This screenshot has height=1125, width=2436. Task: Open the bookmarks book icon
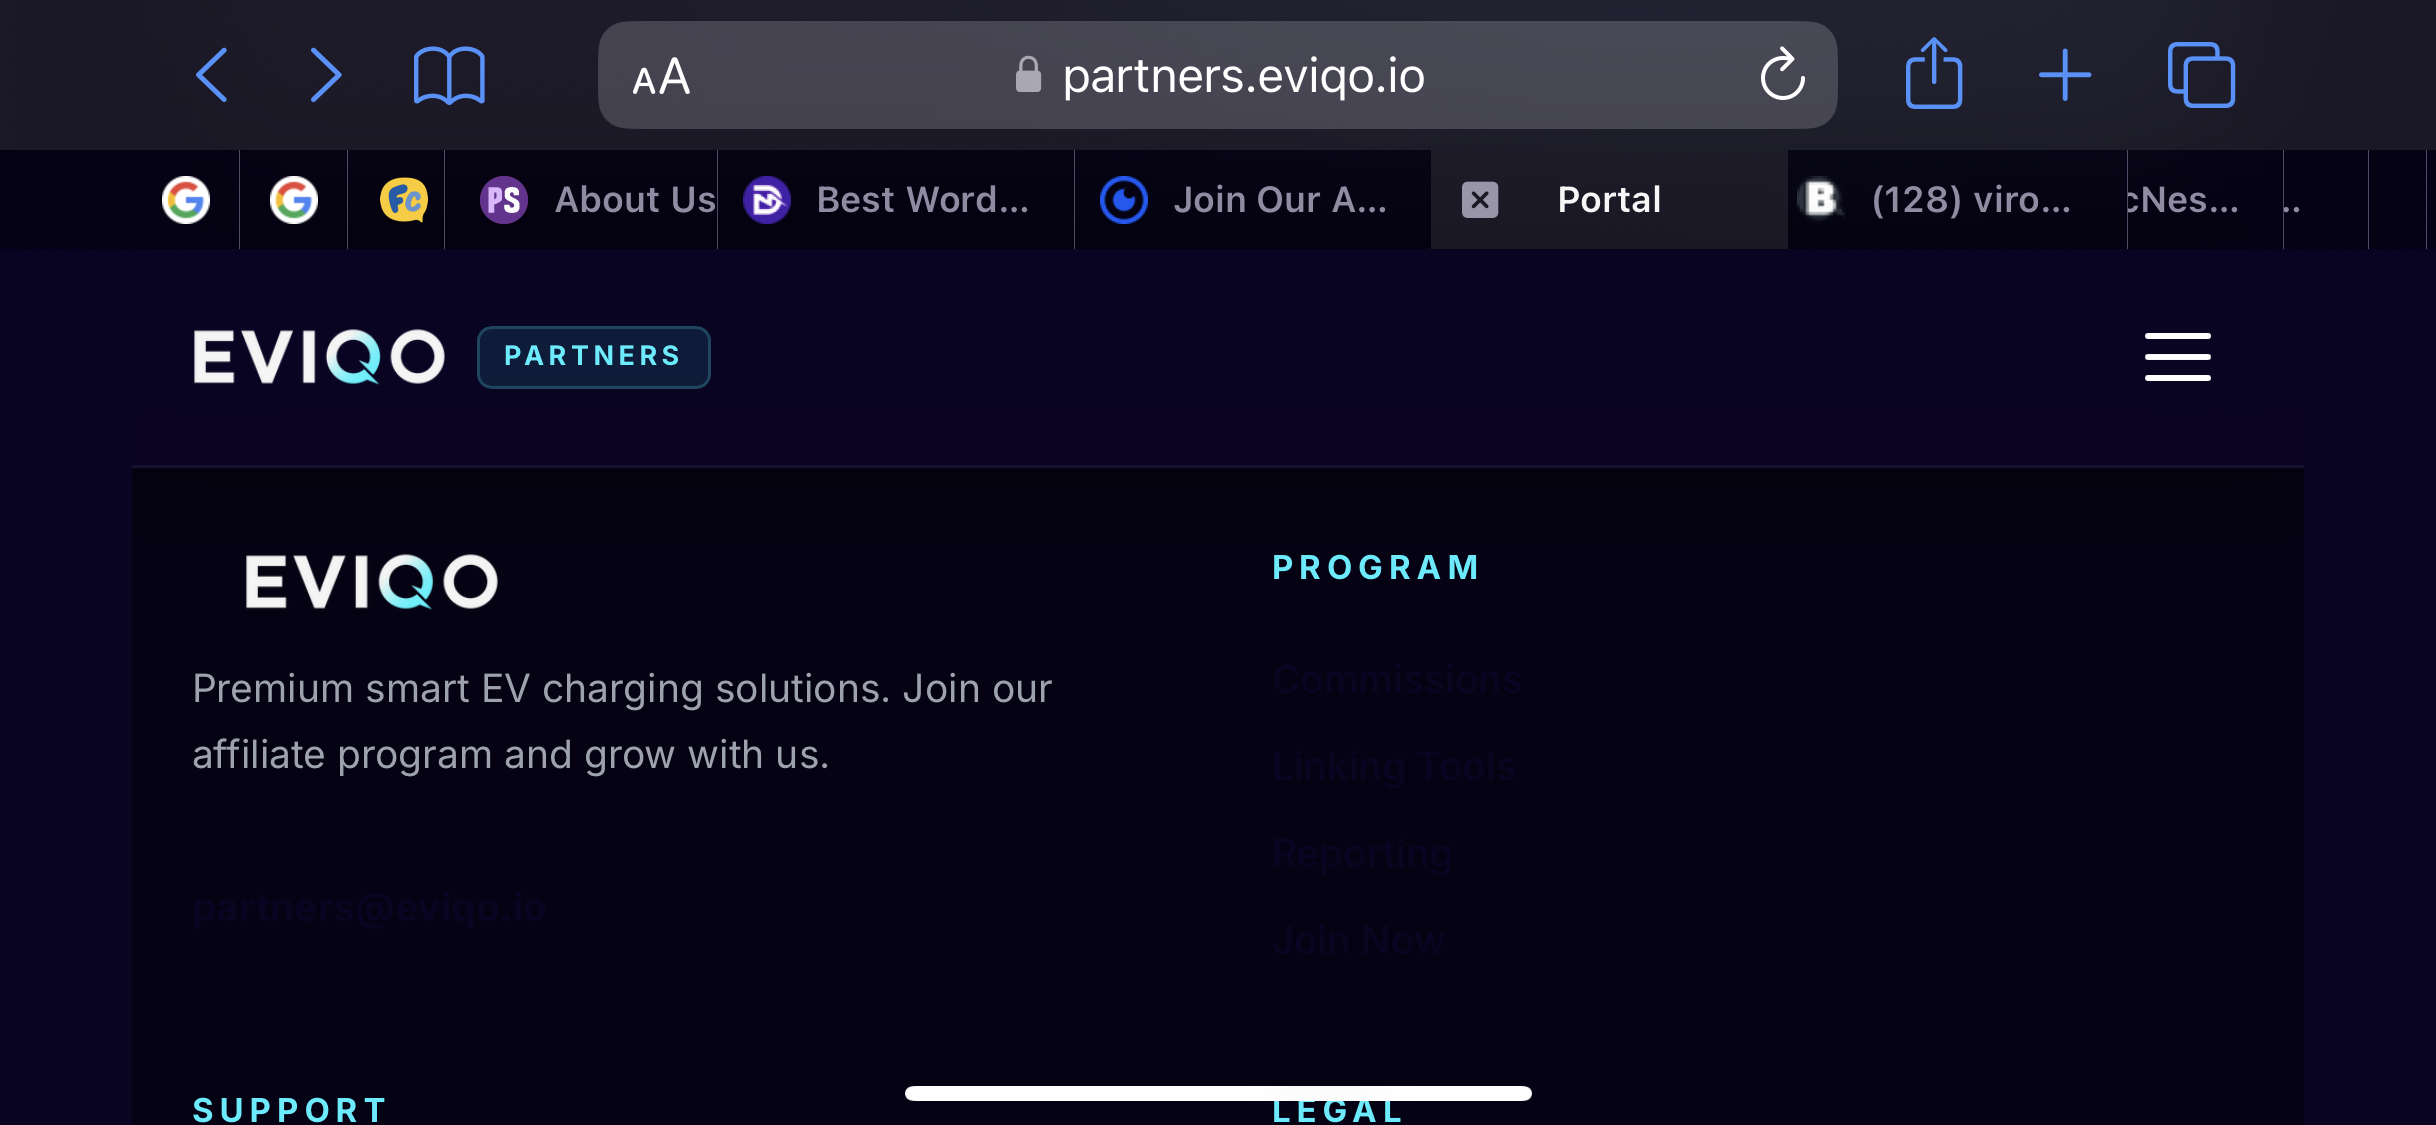point(449,76)
